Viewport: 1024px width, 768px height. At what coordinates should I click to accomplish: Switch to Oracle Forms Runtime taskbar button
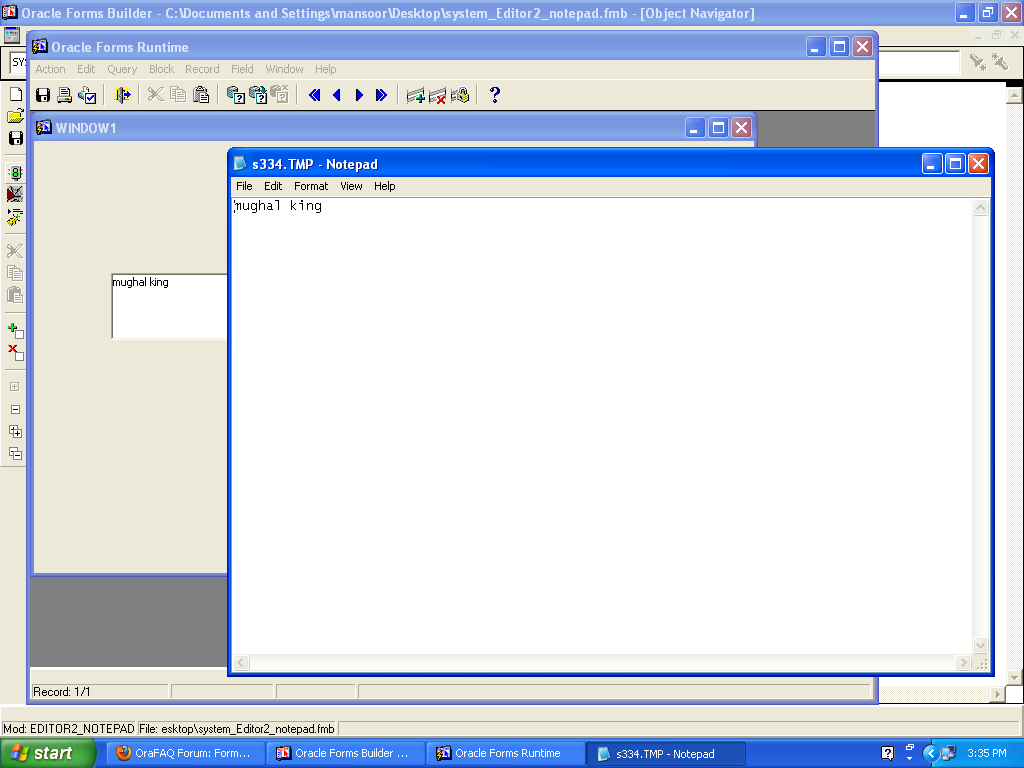[506, 754]
